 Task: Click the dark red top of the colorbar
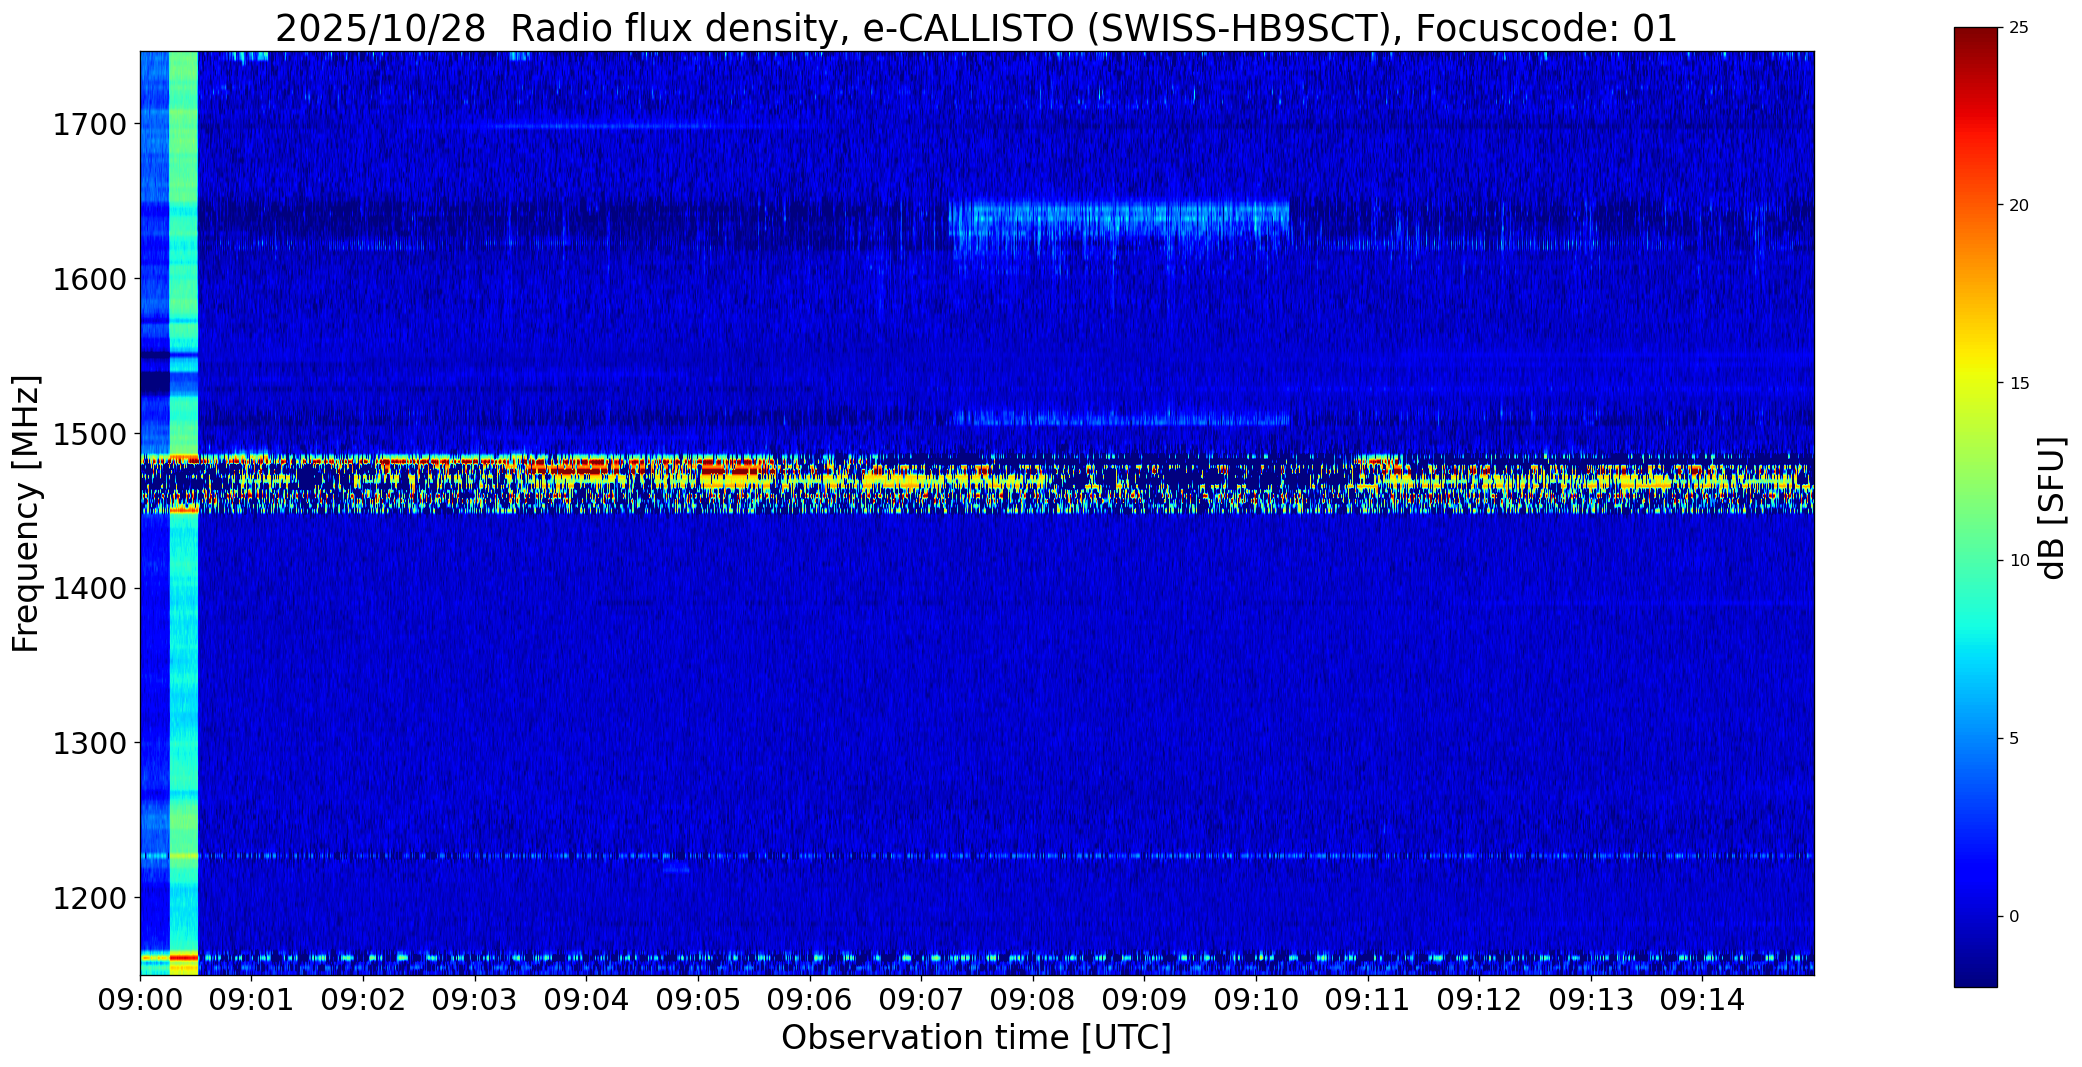(x=1975, y=45)
